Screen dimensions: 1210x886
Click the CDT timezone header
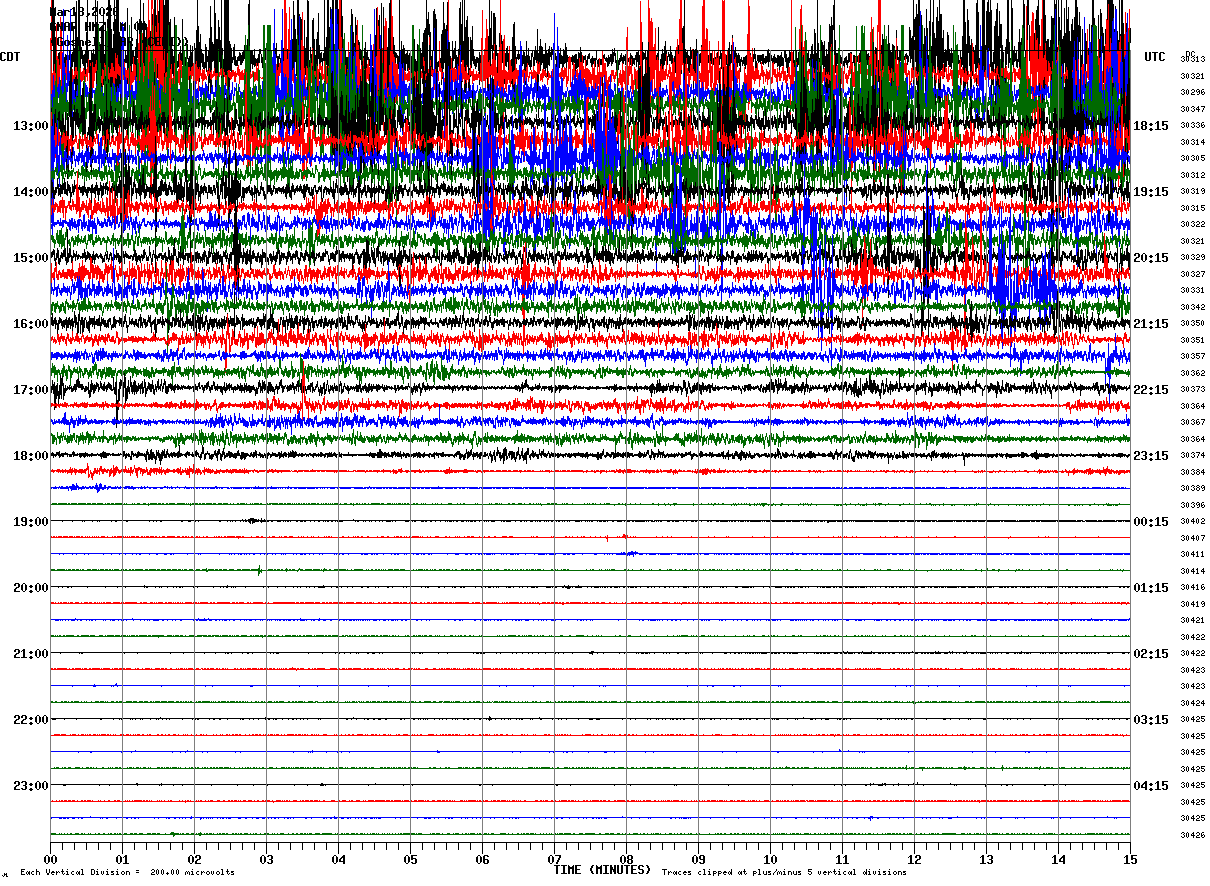coord(11,57)
